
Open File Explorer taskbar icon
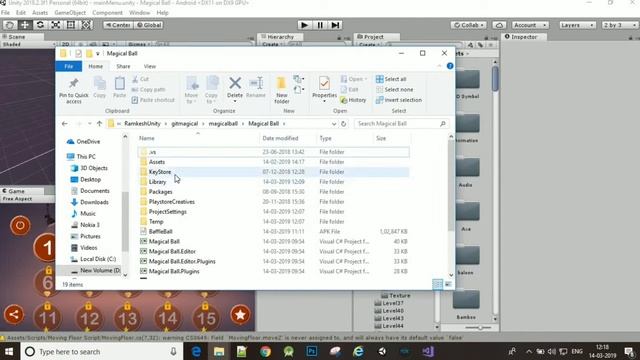tap(219, 351)
